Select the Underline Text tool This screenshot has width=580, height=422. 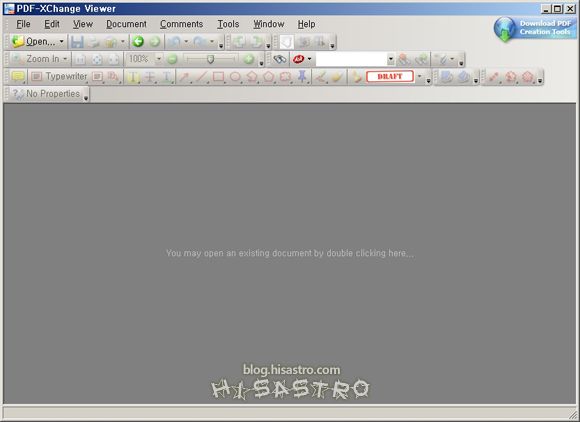pos(166,77)
